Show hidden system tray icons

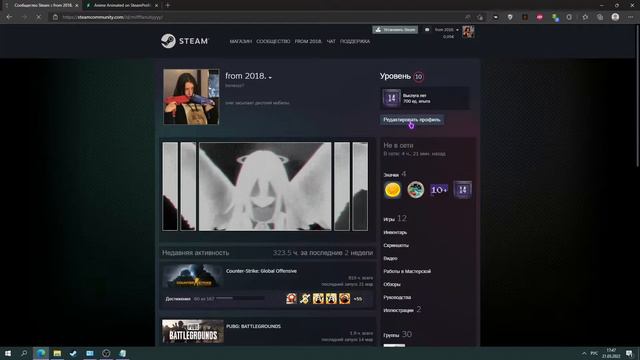coord(584,353)
